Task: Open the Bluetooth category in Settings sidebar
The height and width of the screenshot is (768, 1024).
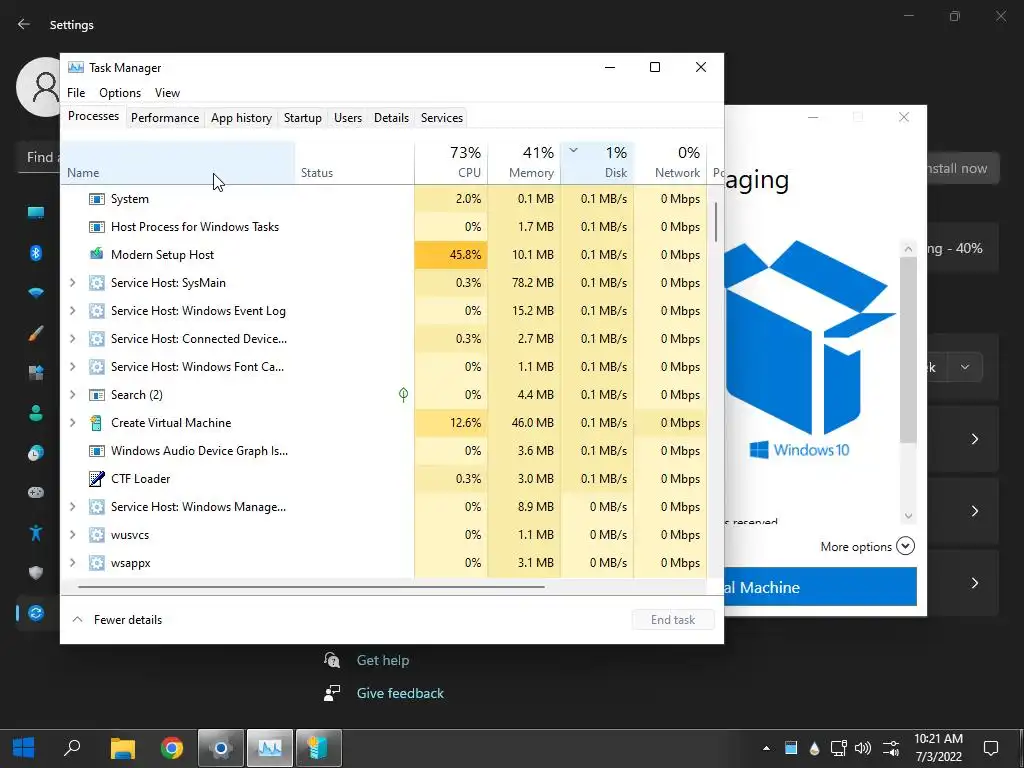Action: (36, 253)
